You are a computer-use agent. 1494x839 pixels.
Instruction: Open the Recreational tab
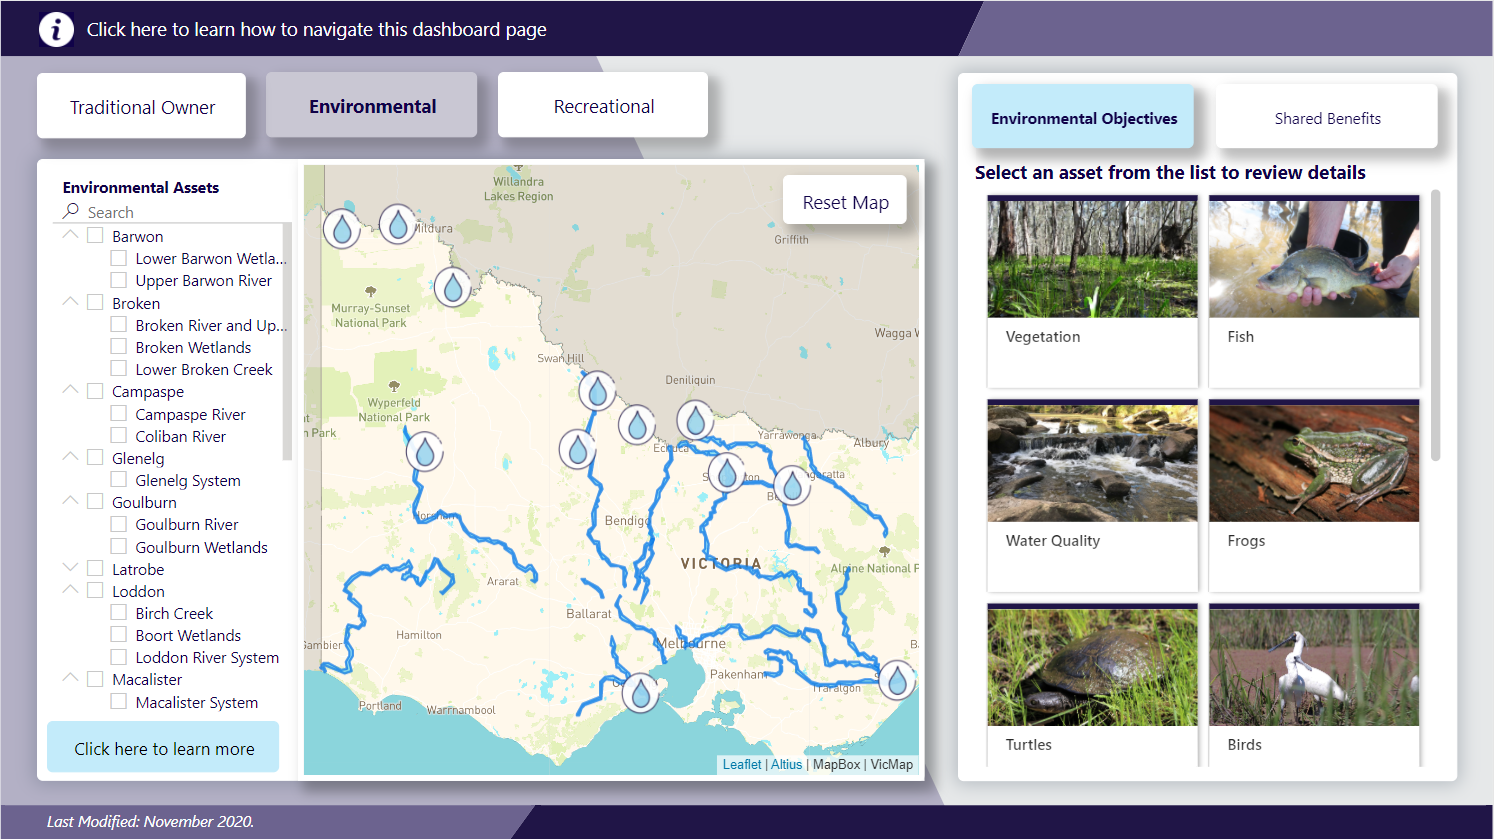(603, 105)
